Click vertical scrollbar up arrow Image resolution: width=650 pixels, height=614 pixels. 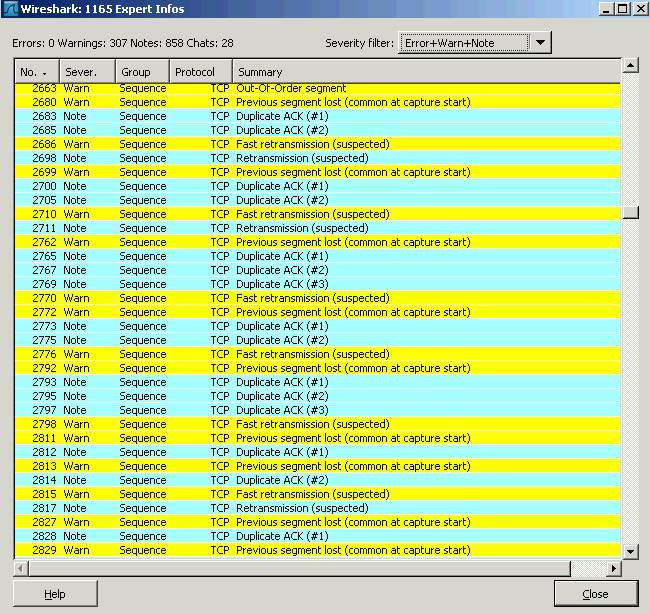pyautogui.click(x=630, y=66)
